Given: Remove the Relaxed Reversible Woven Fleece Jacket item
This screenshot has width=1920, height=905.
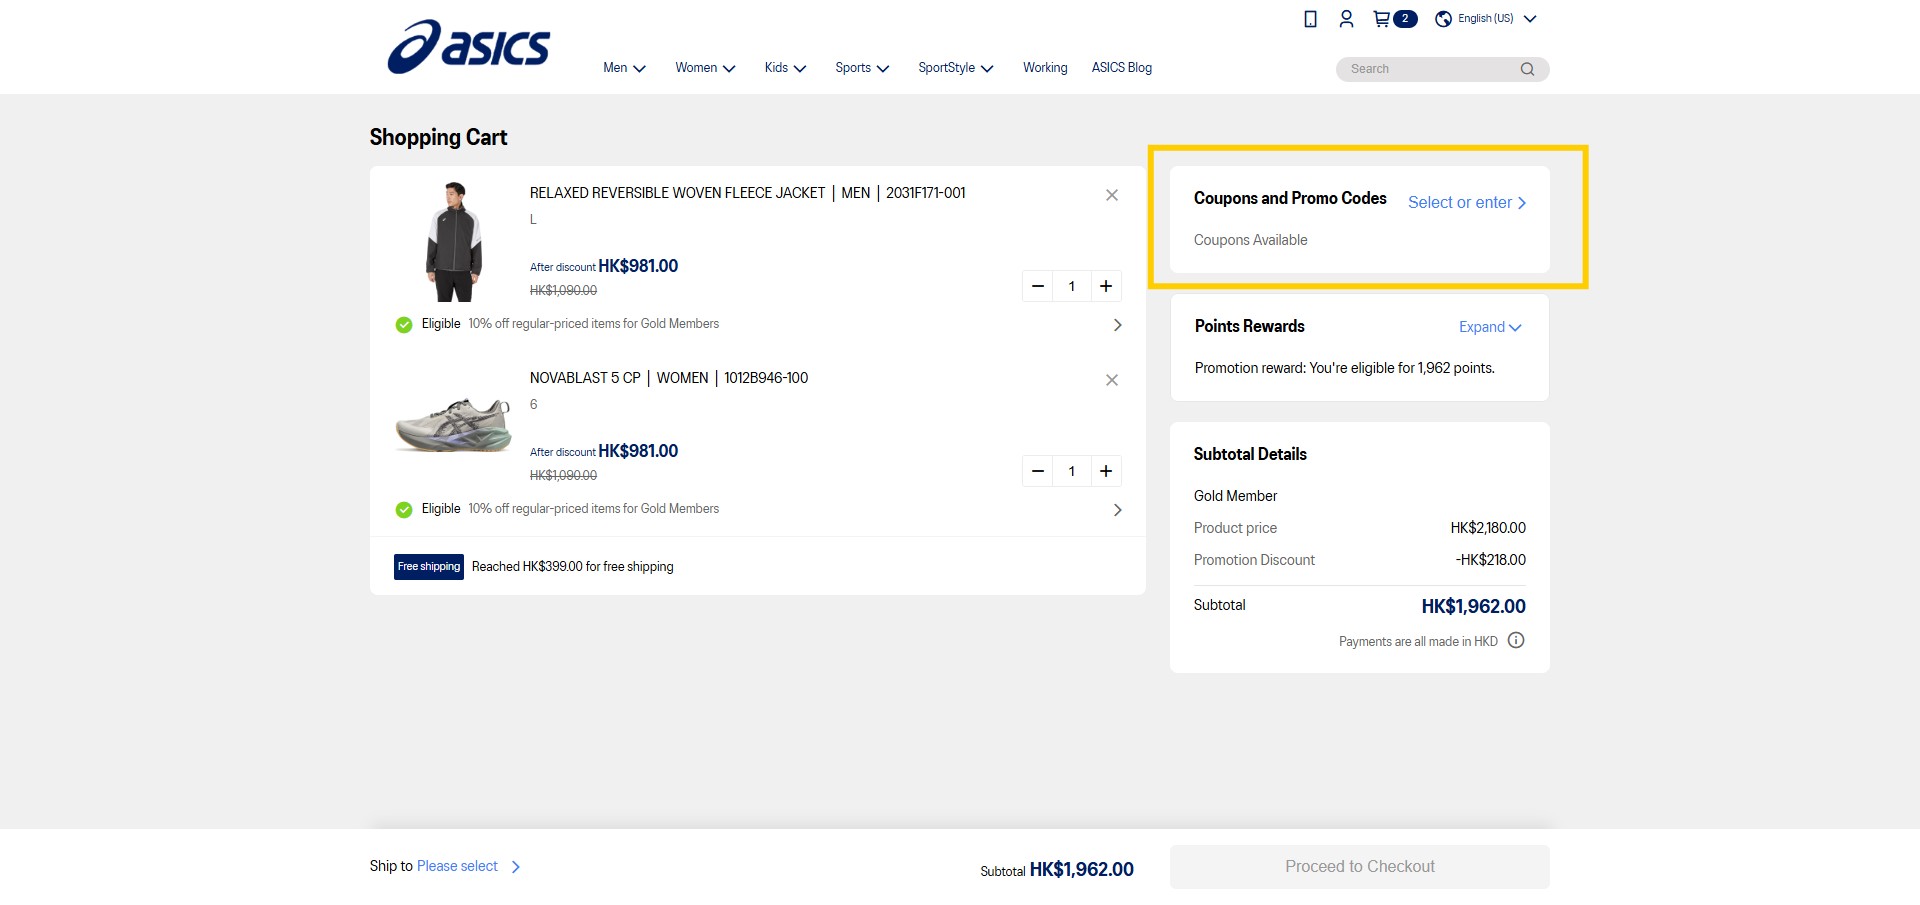Looking at the screenshot, I should tap(1112, 195).
